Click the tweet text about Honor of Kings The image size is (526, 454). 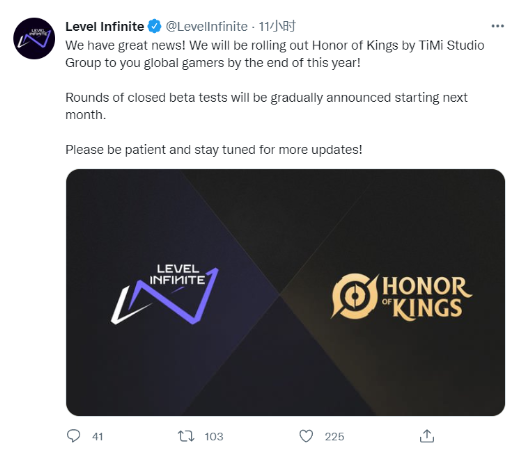[275, 54]
